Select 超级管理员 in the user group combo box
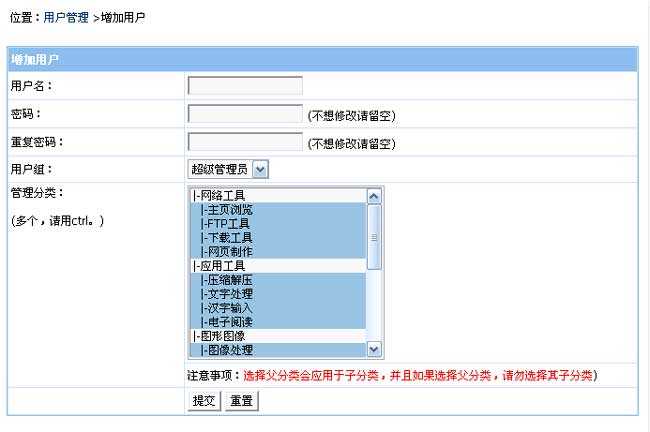This screenshot has height=432, width=650. 220,170
